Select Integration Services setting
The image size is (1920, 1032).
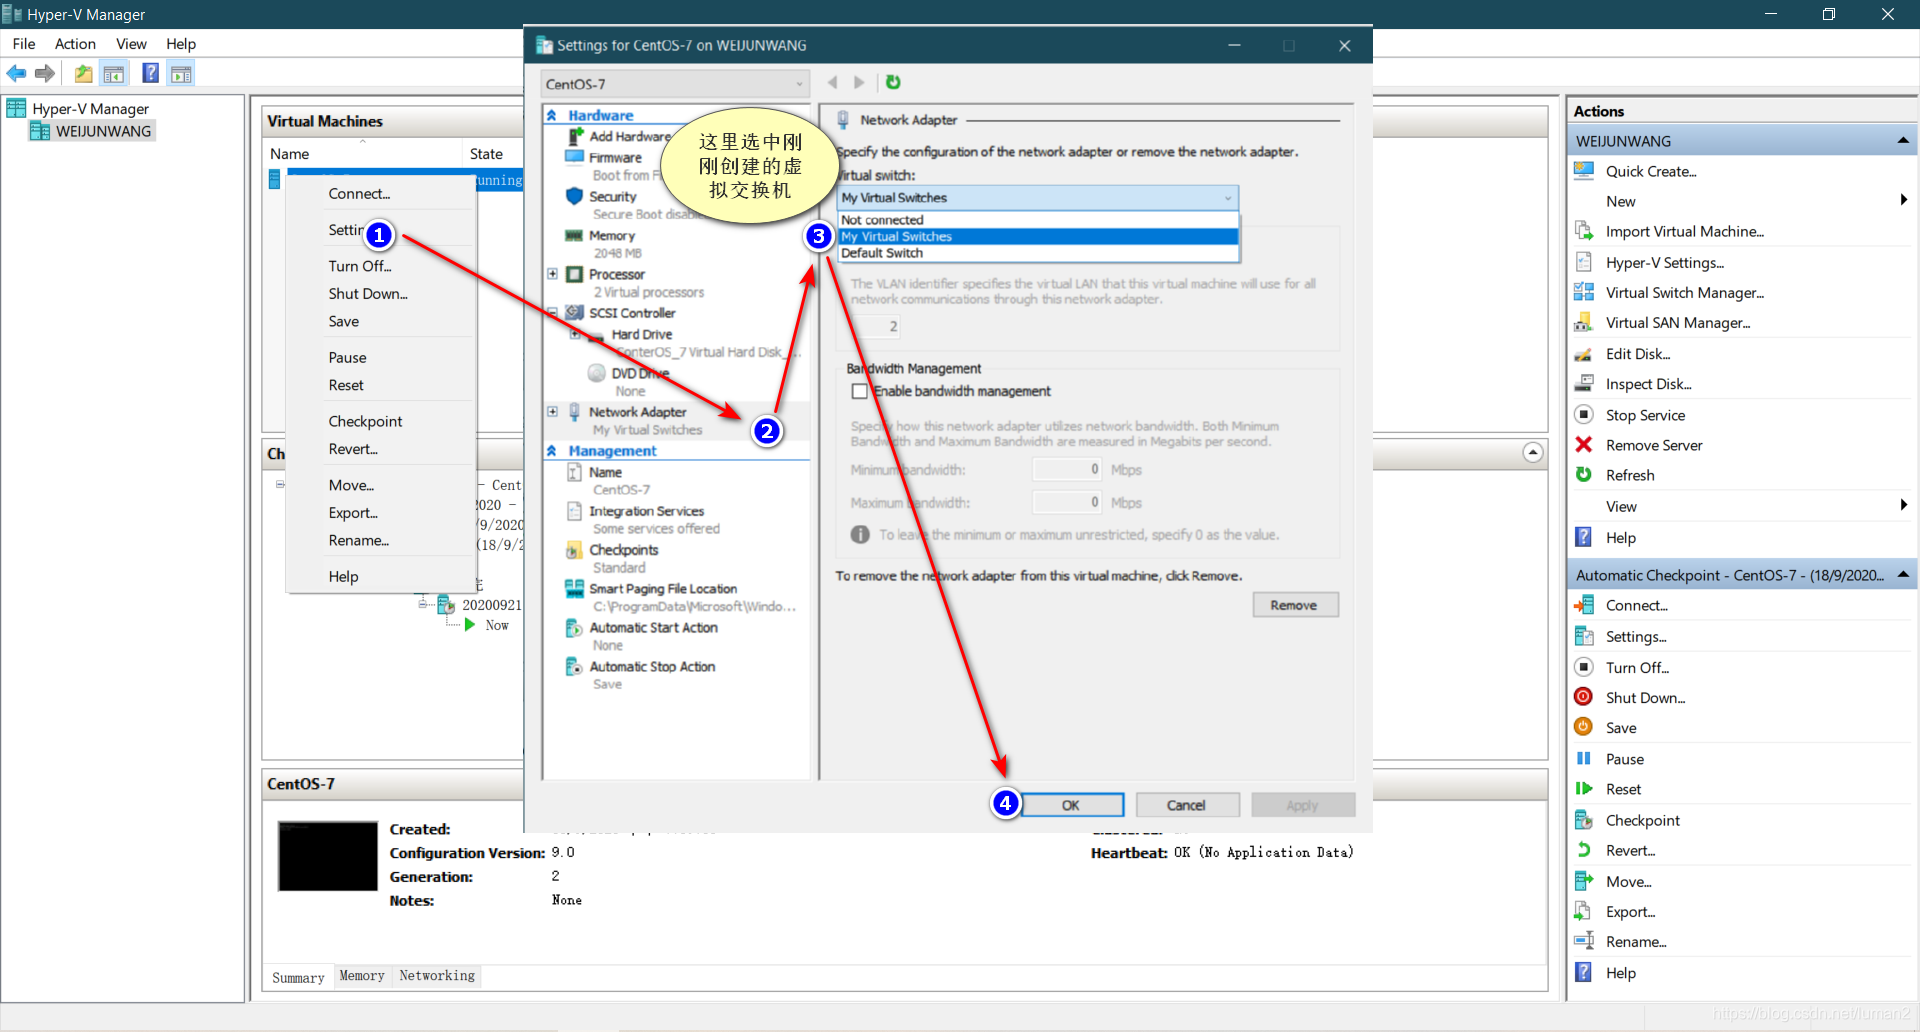coord(646,511)
